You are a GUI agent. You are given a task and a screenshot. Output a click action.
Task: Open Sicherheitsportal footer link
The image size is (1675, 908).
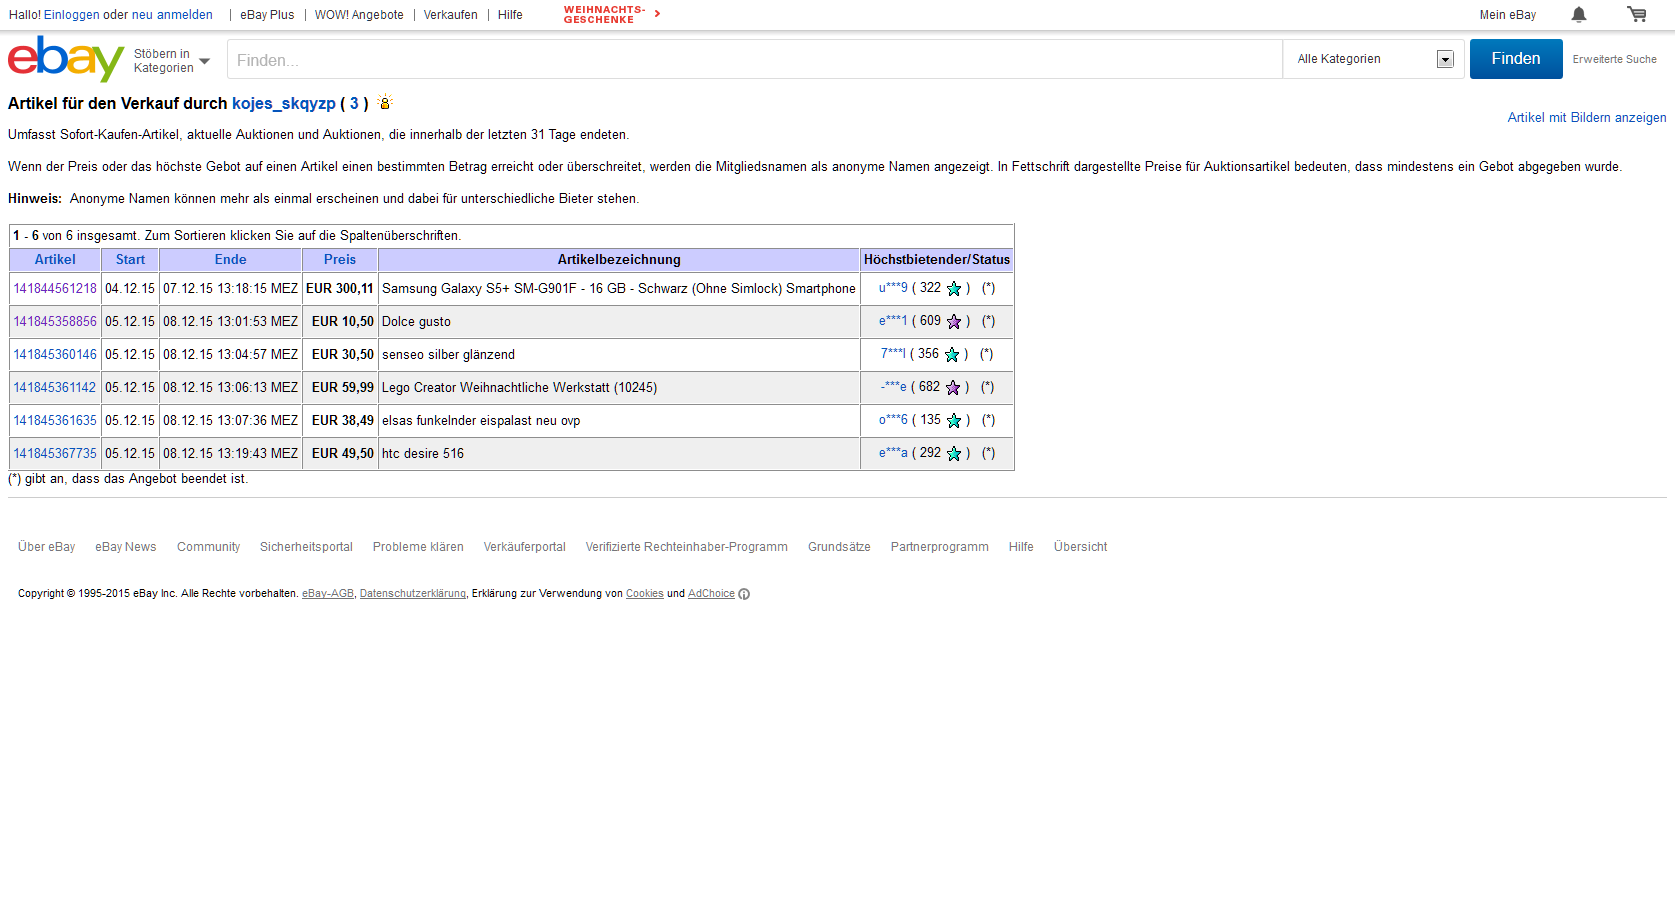click(x=306, y=547)
